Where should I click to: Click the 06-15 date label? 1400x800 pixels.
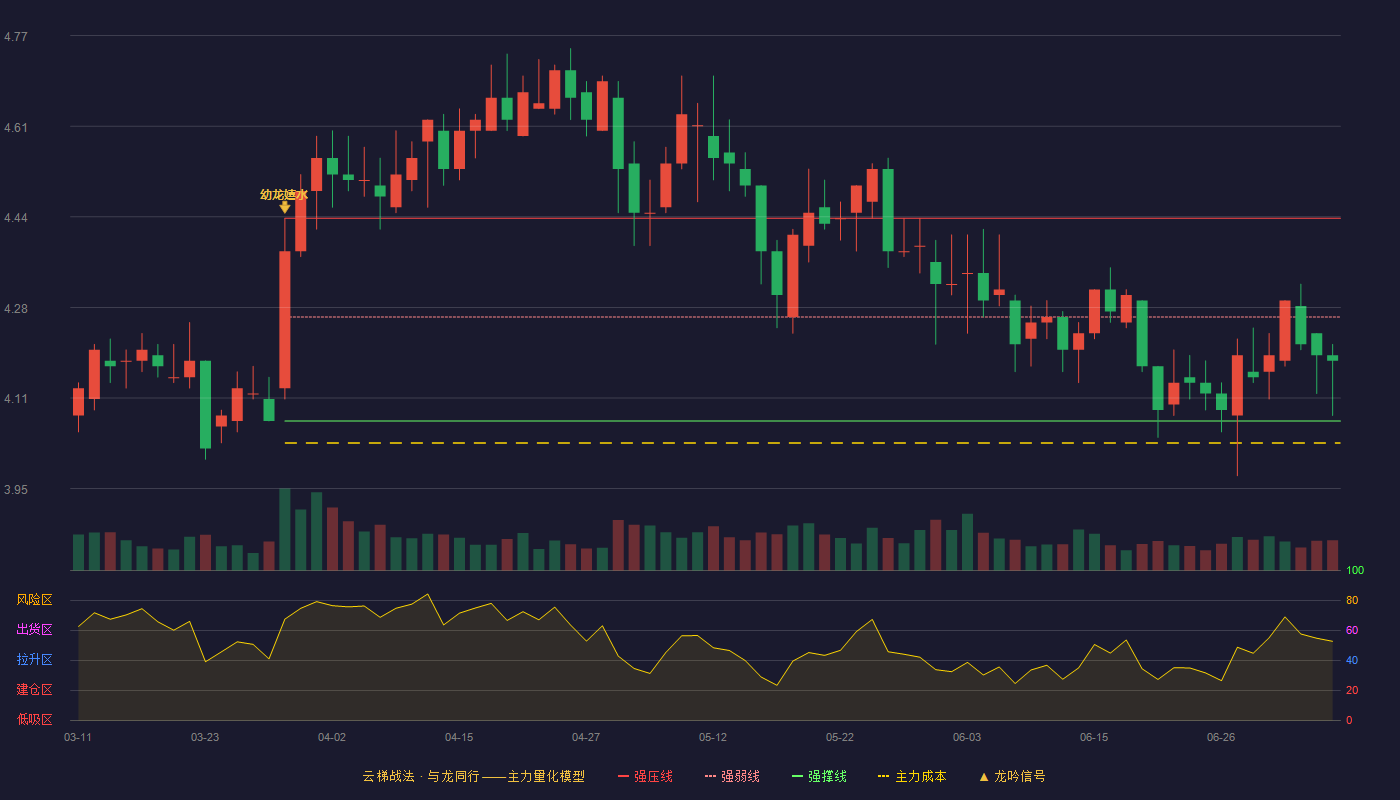pyautogui.click(x=1094, y=737)
